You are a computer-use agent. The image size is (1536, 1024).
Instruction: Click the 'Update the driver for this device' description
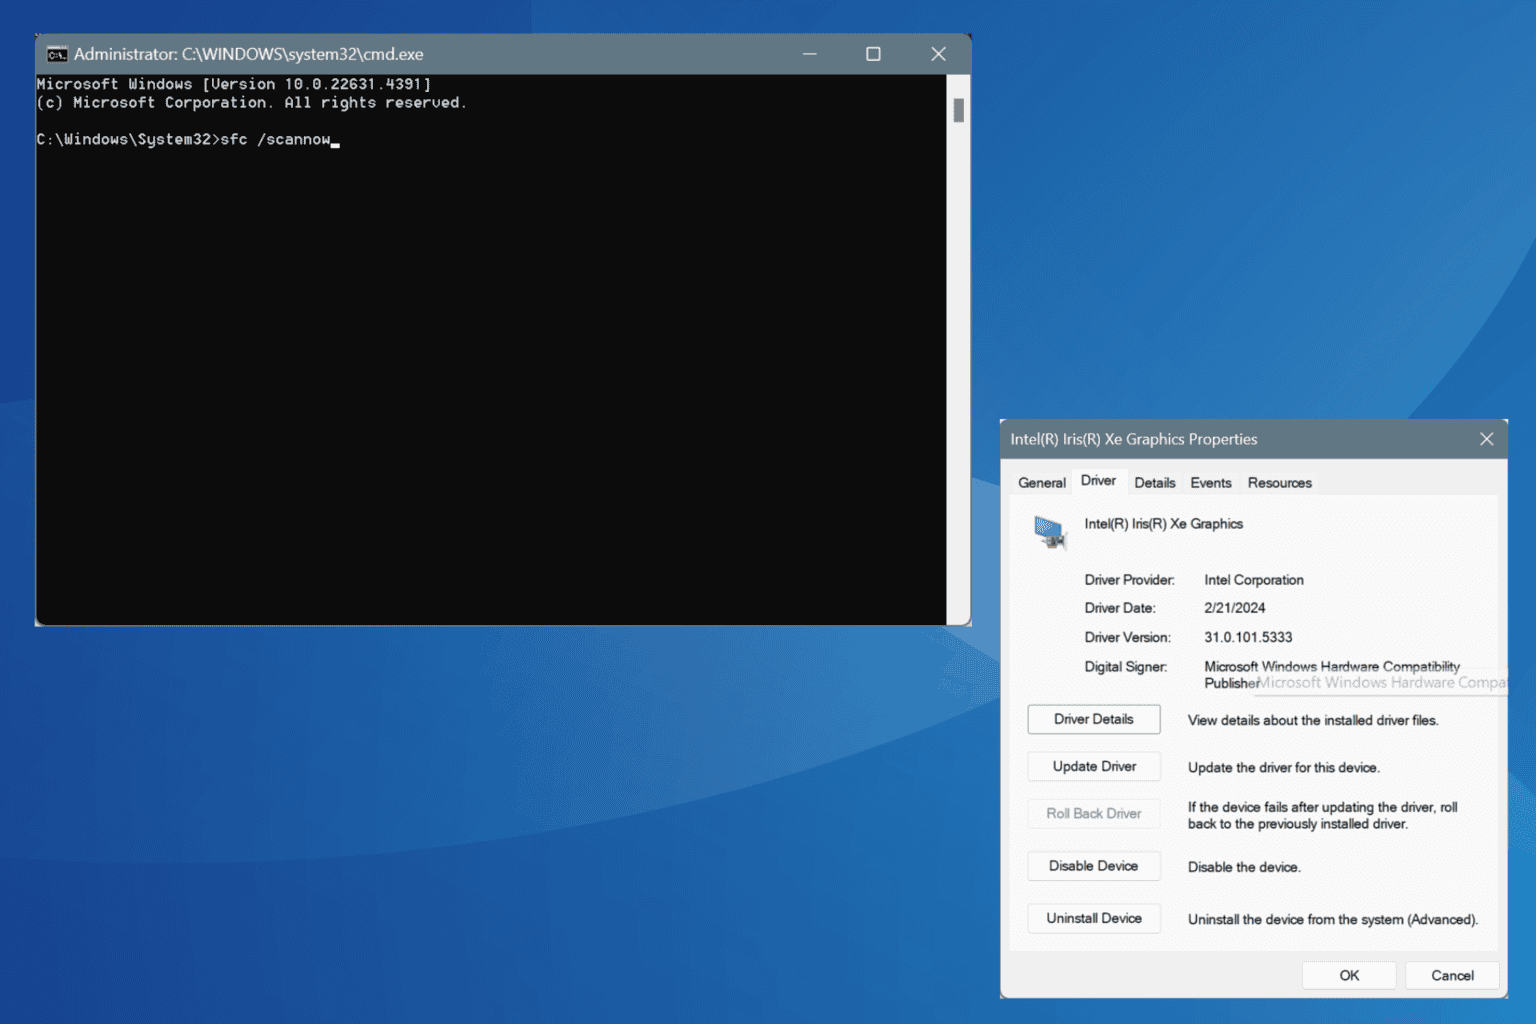coord(1284,768)
